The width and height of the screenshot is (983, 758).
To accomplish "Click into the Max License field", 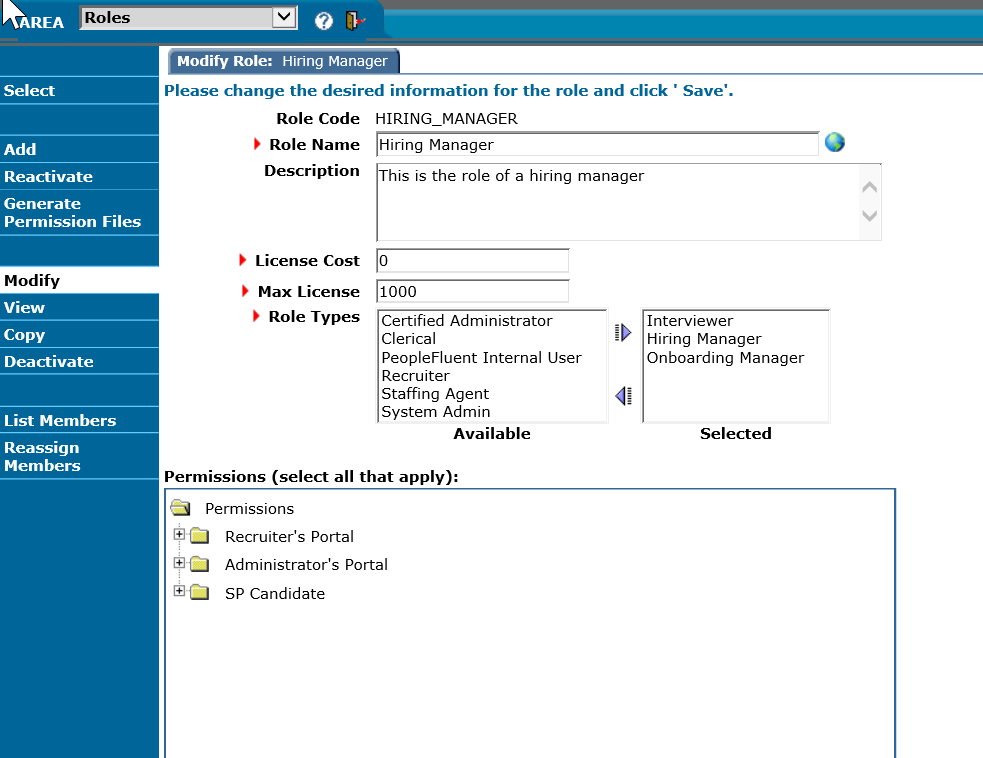I will point(473,292).
